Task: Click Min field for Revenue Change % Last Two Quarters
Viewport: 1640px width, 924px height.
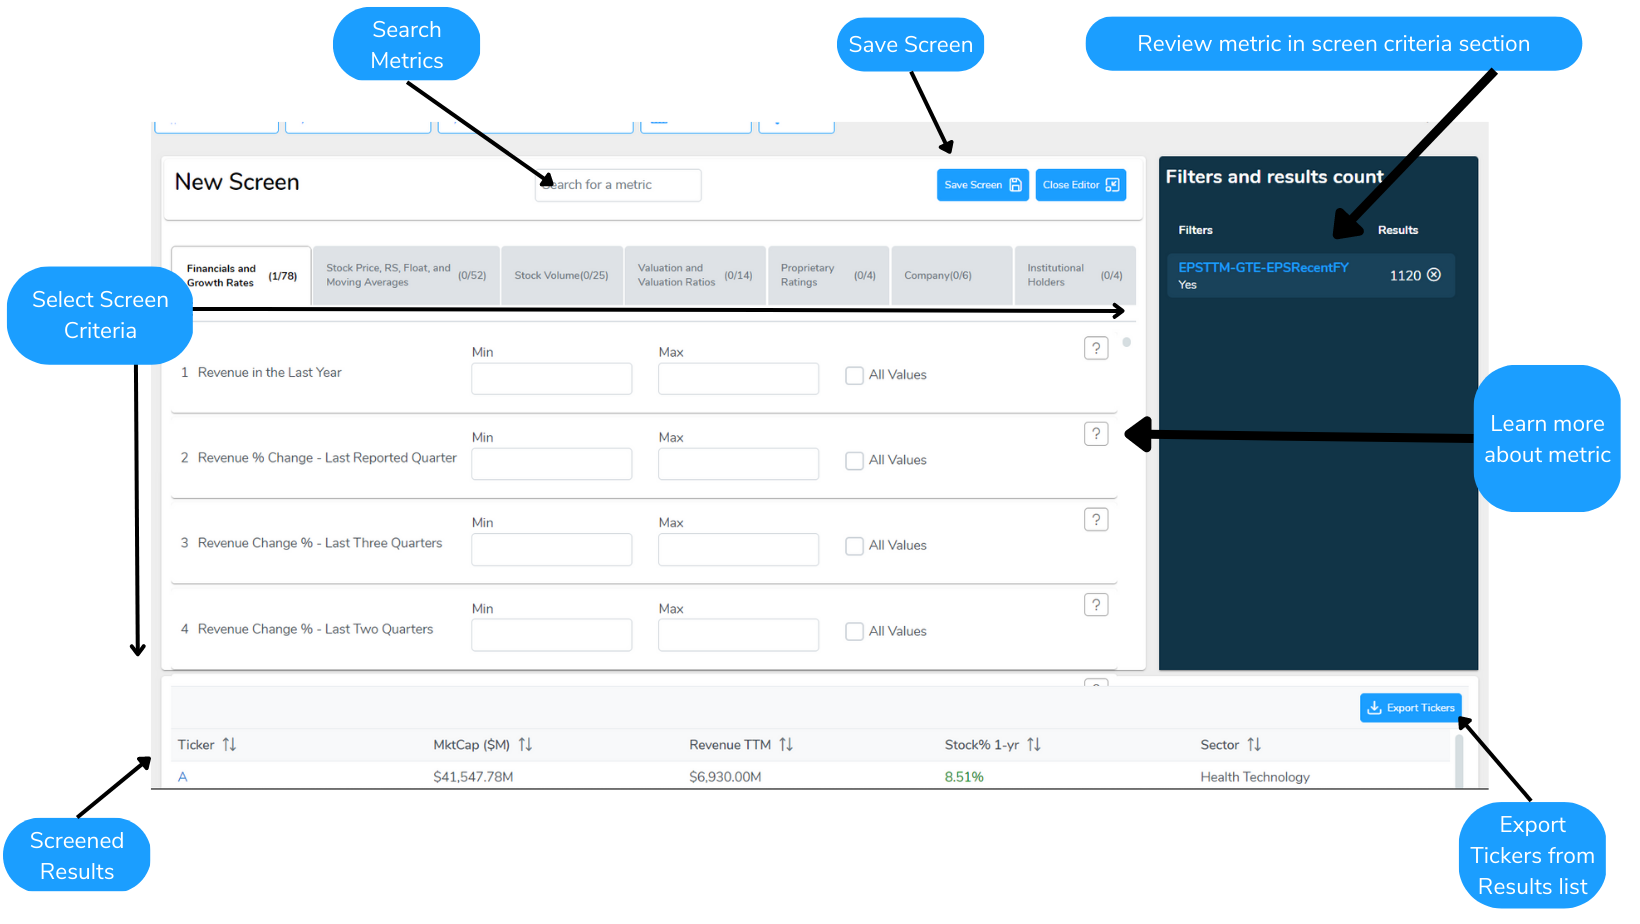Action: (x=552, y=635)
